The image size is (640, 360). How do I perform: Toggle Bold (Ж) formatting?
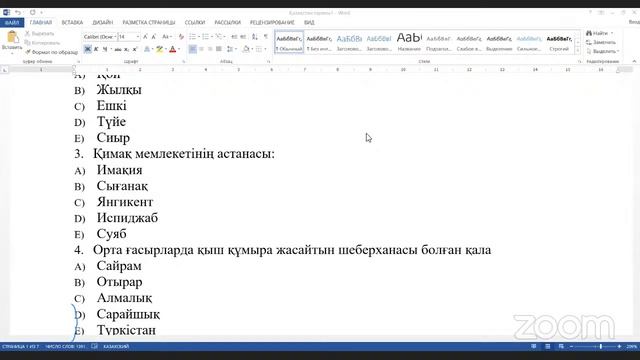click(87, 49)
